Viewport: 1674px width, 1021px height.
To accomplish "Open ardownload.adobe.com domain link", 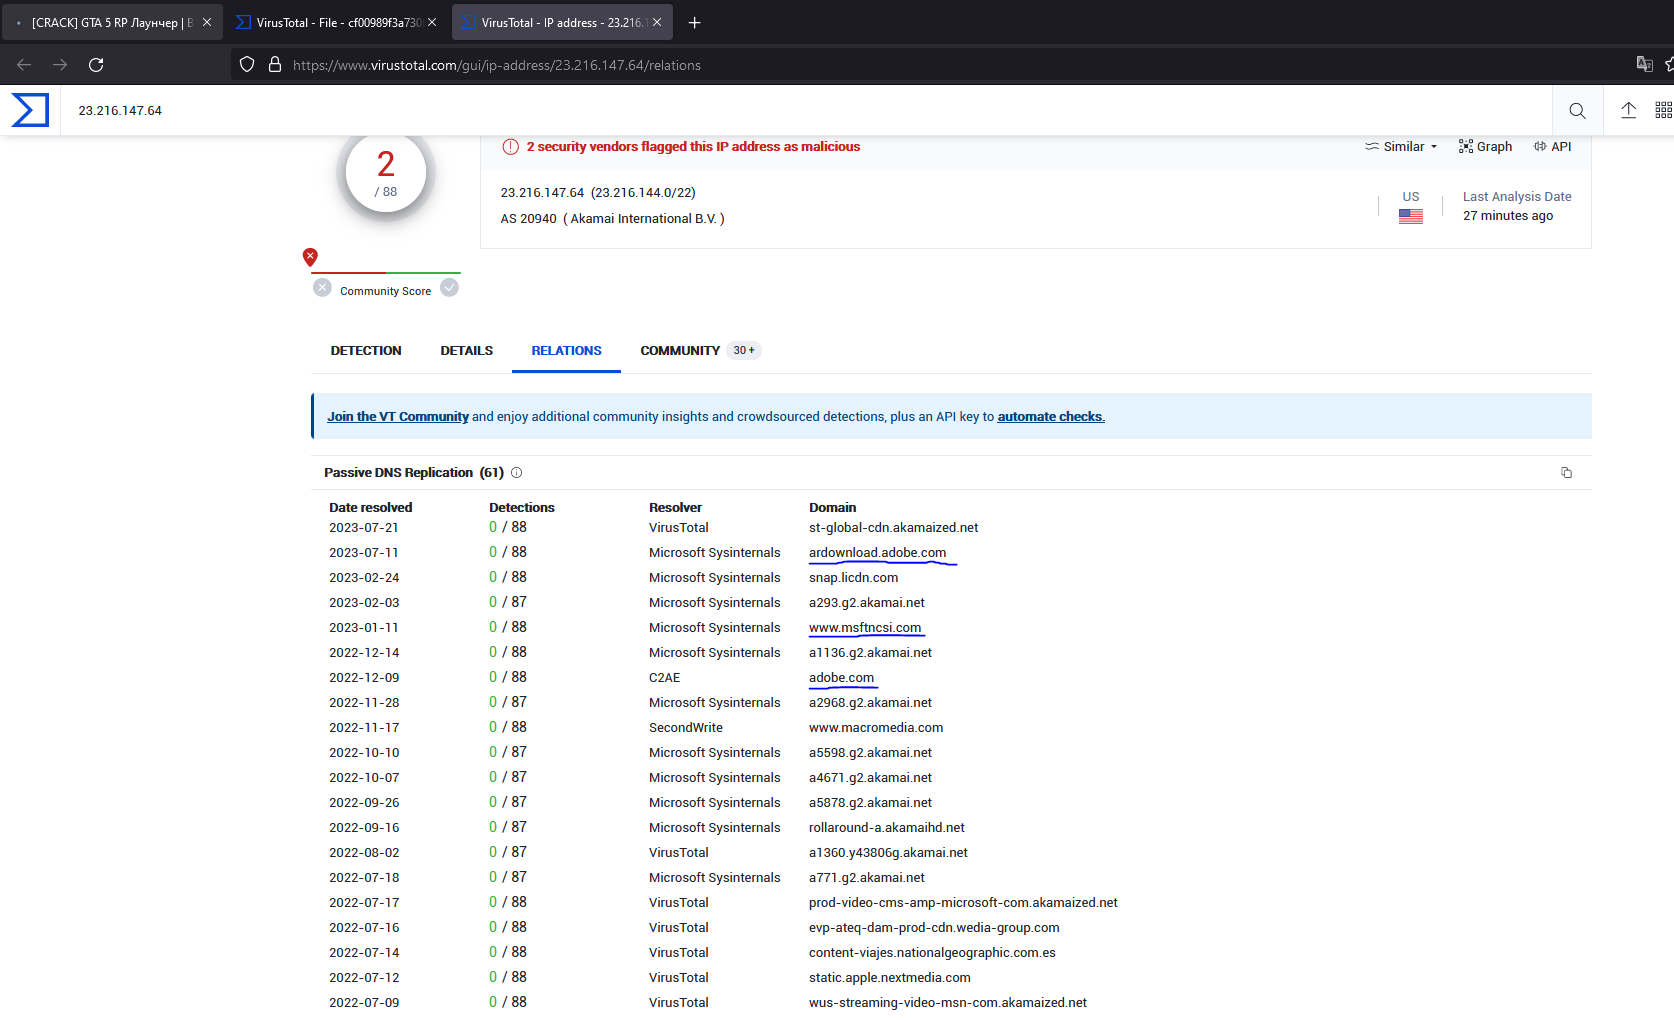I will click(877, 553).
